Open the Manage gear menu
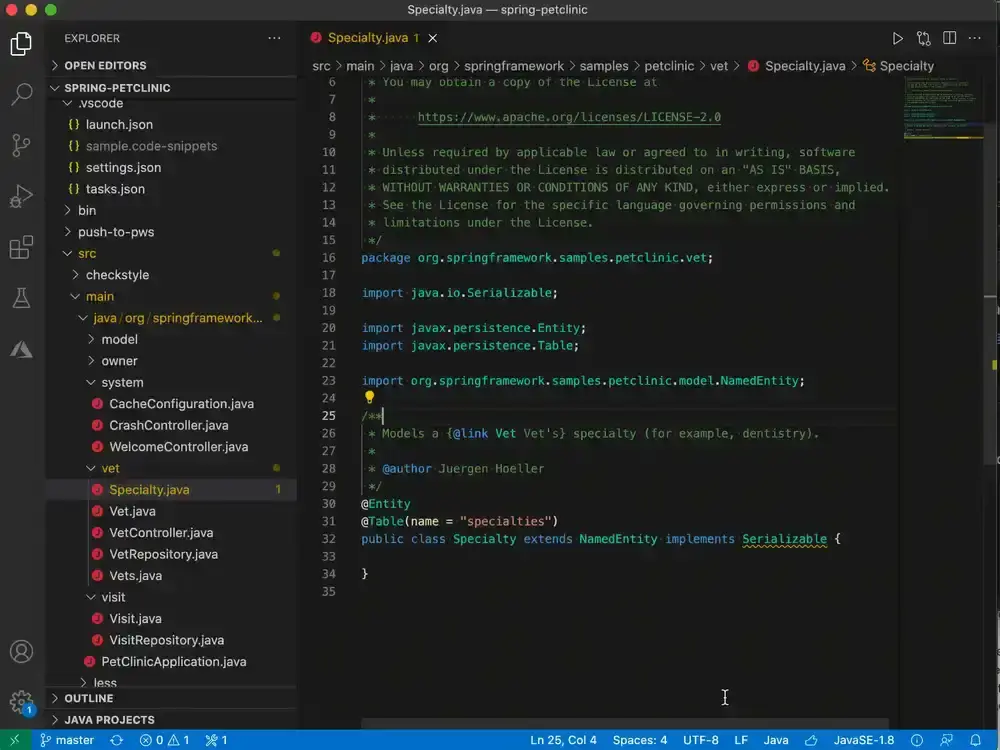 (x=22, y=702)
